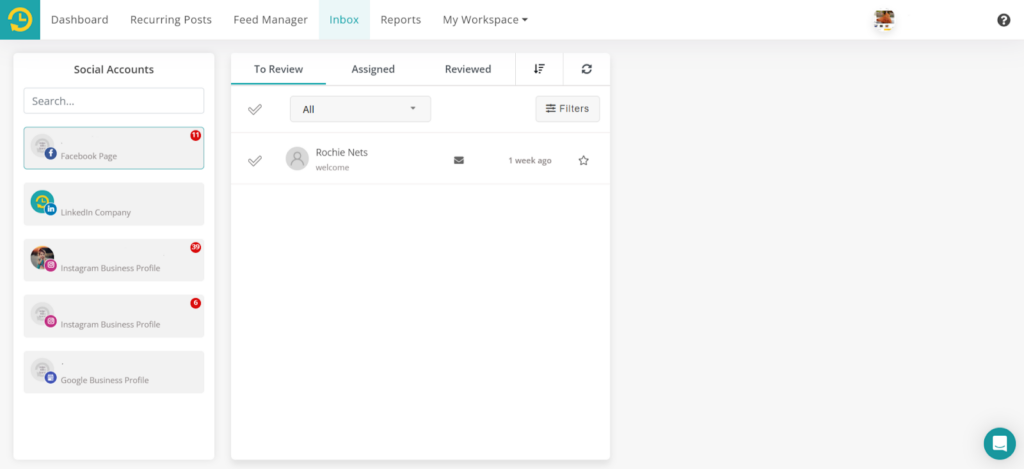Click 'Instagram Business Profile' label with 6 badge
This screenshot has height=469, width=1024.
(x=110, y=324)
